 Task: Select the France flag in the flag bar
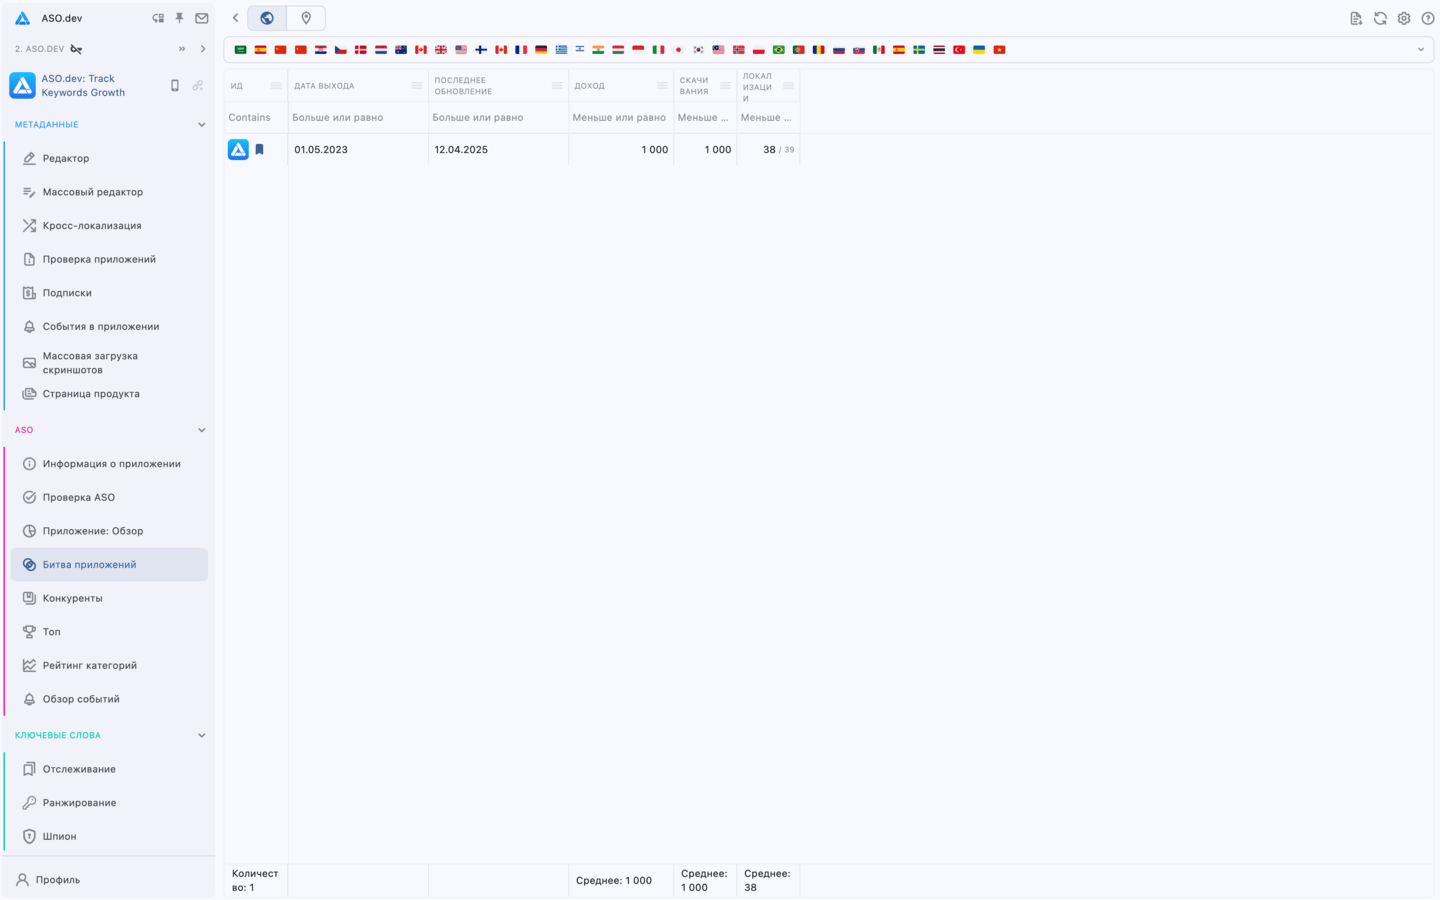[x=521, y=48]
